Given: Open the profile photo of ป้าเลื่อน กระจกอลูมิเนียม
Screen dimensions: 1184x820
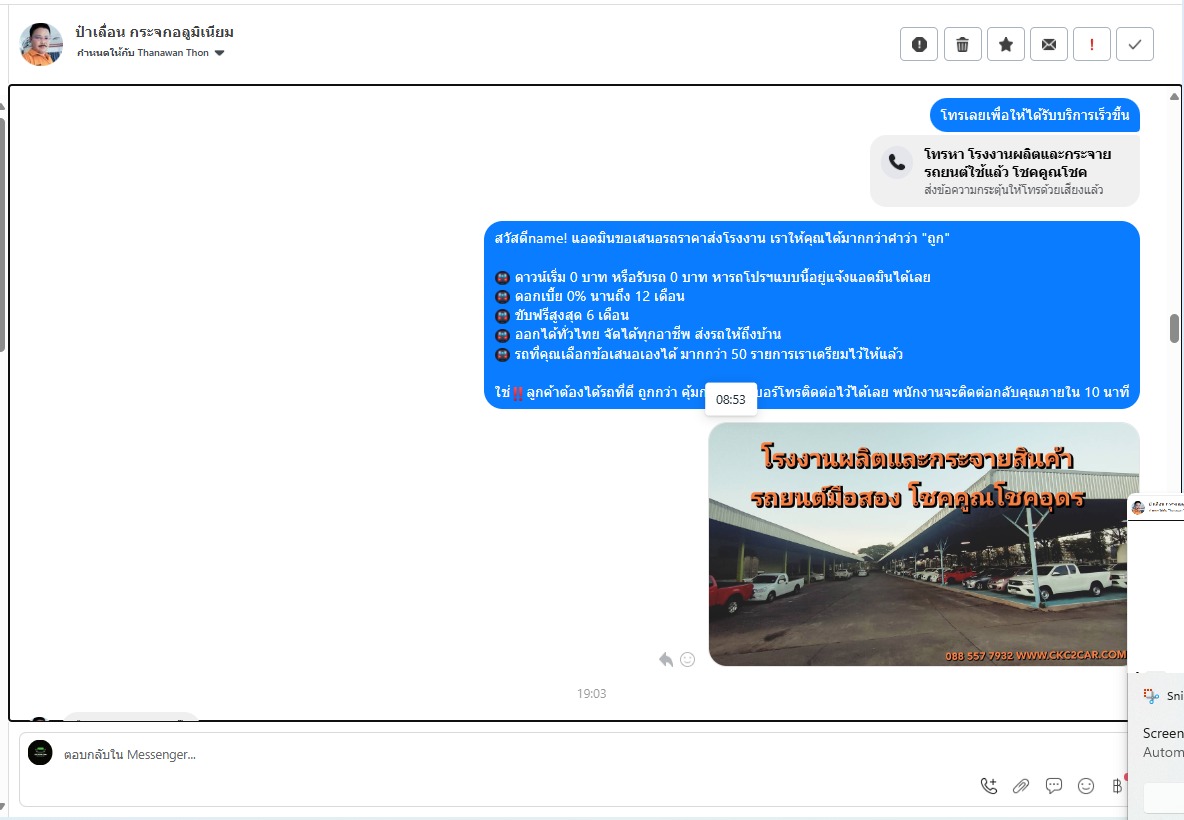Looking at the screenshot, I should (x=41, y=44).
